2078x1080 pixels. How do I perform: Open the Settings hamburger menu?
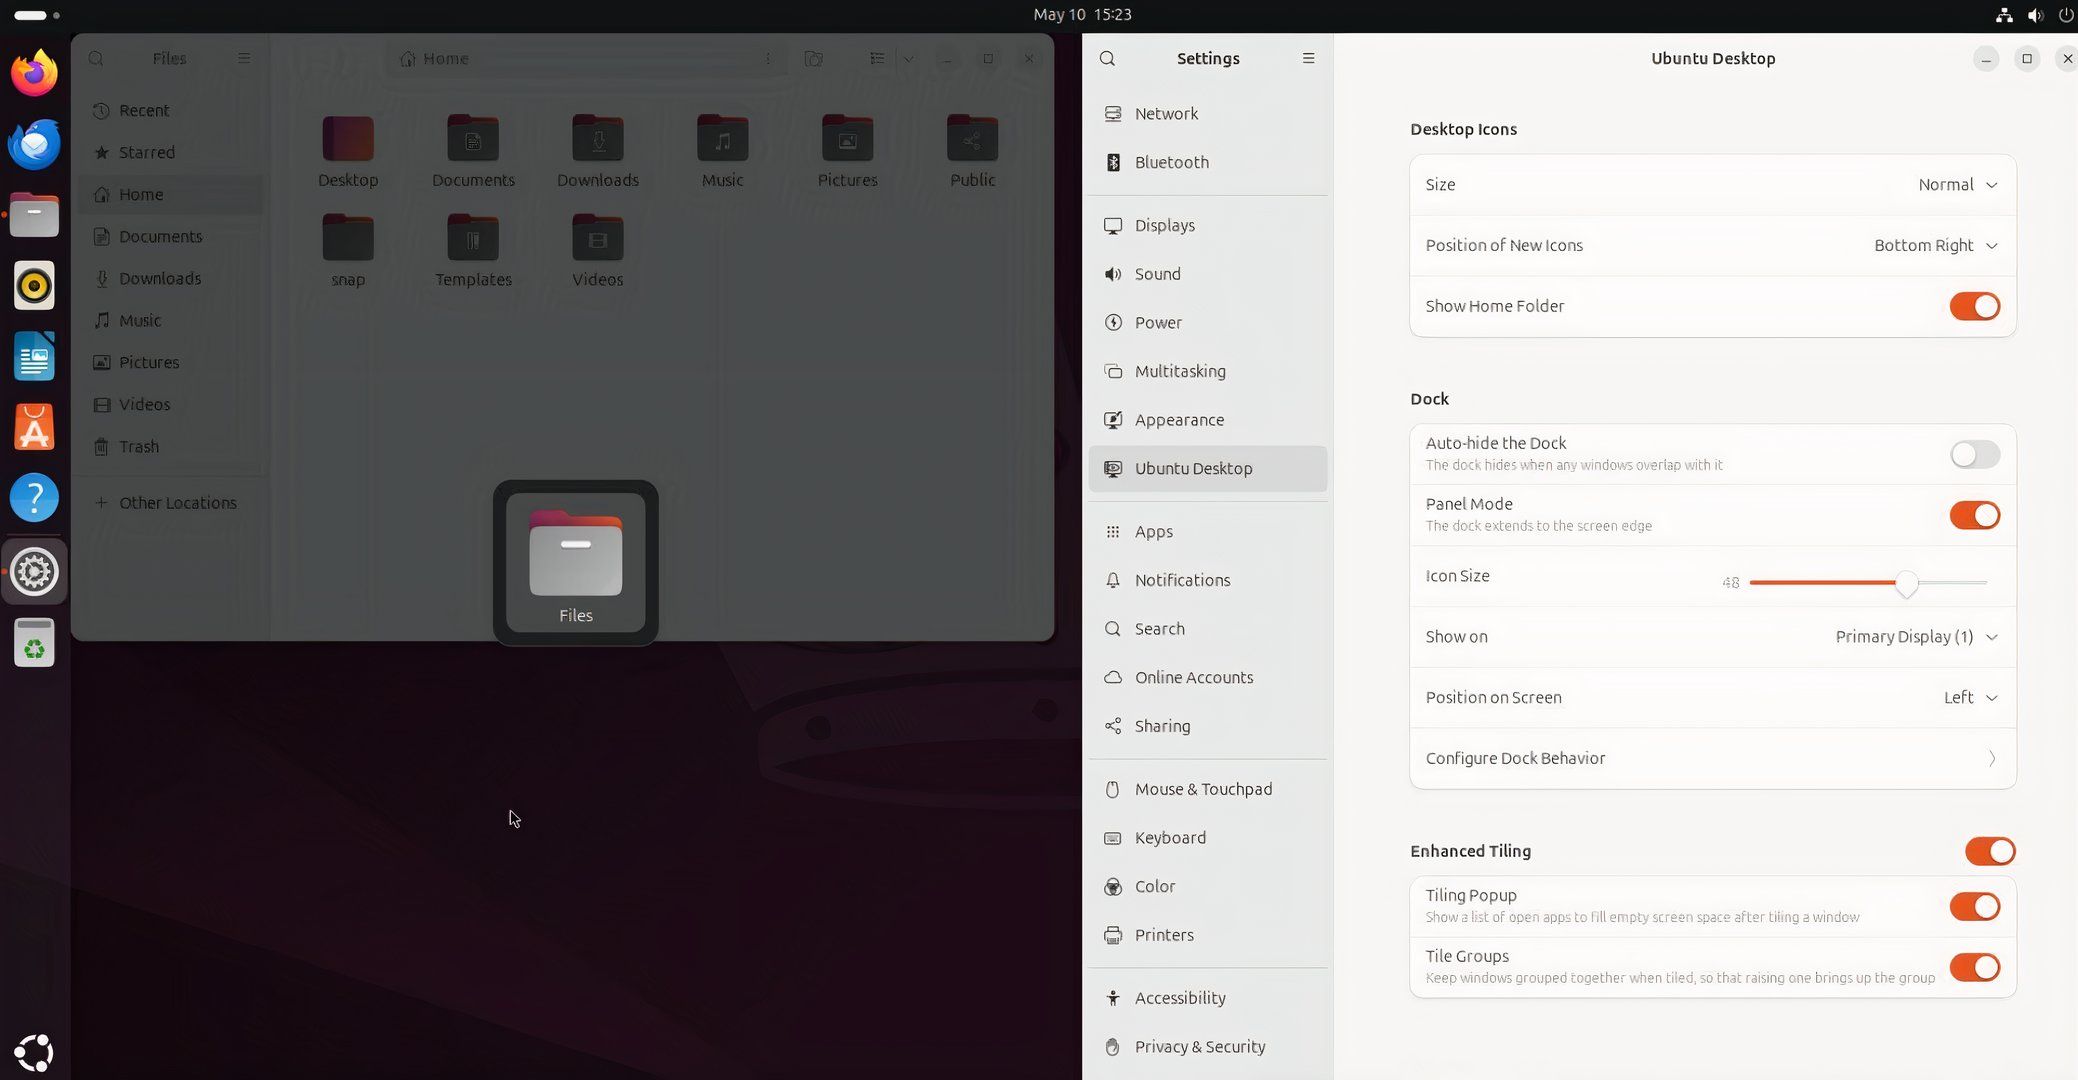tap(1308, 58)
